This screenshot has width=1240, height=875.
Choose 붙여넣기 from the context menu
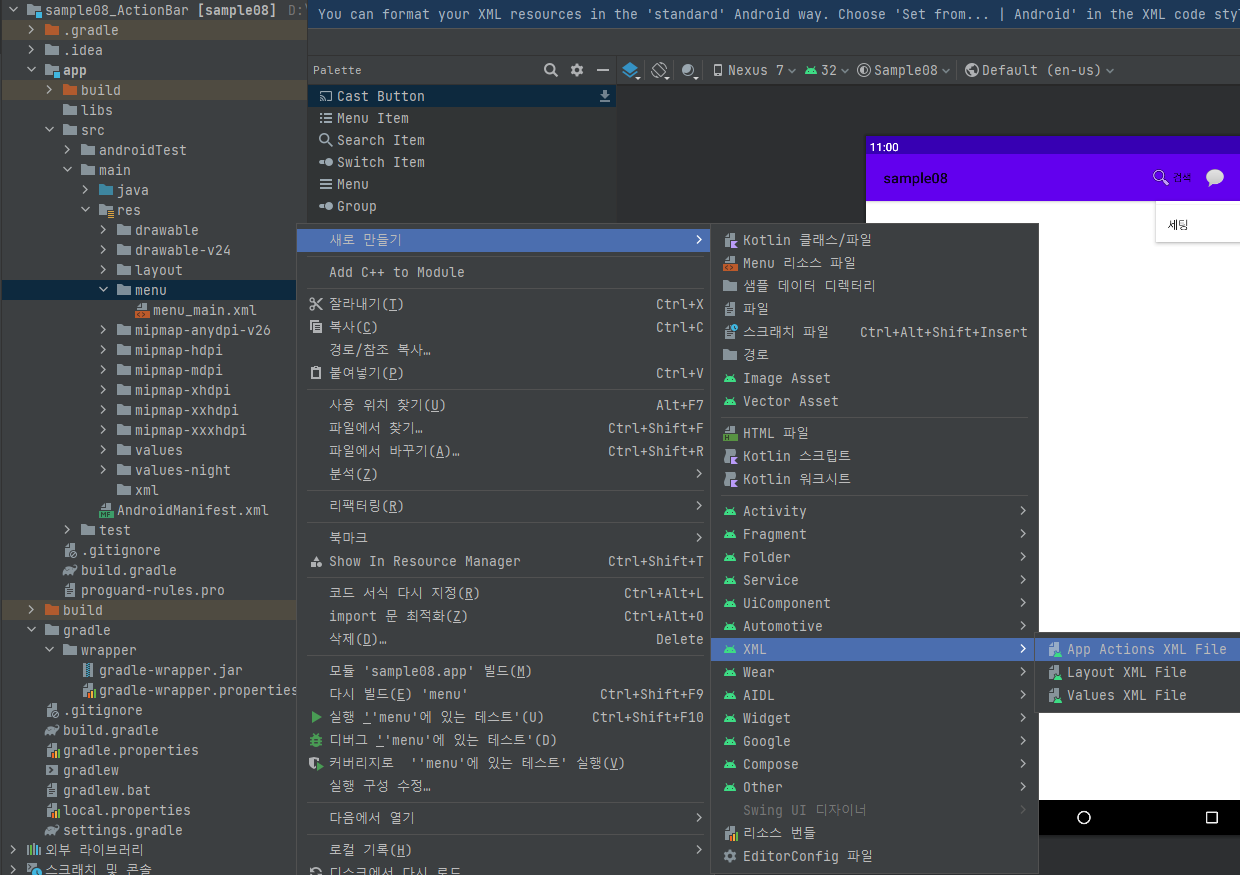coord(506,373)
